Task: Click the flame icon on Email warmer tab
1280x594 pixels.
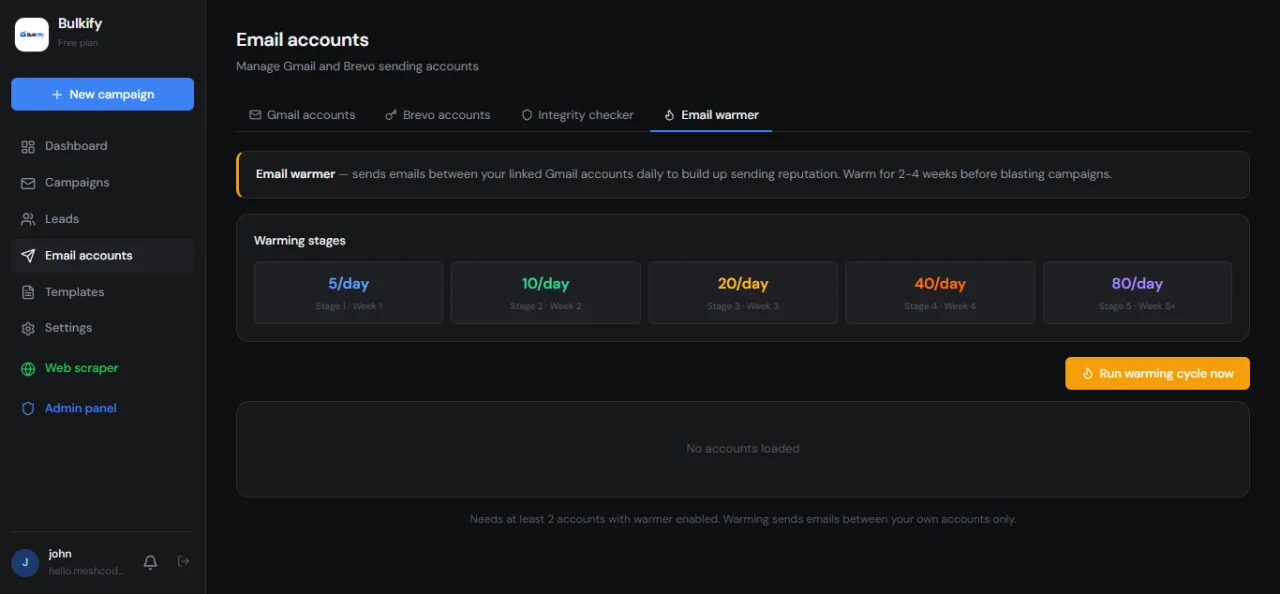Action: click(x=670, y=115)
